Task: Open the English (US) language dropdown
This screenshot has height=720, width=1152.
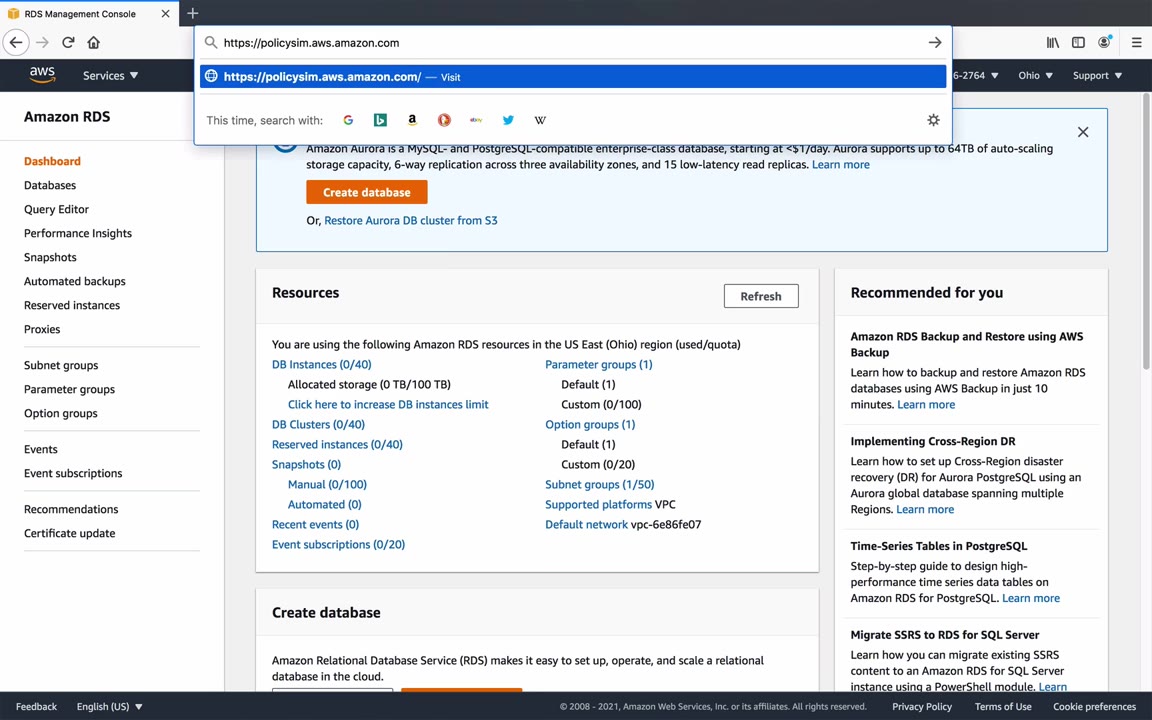Action: (109, 706)
